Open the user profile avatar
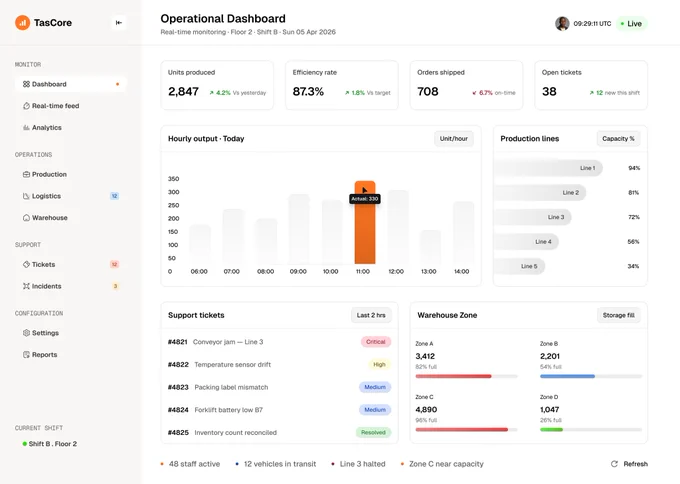 (562, 23)
